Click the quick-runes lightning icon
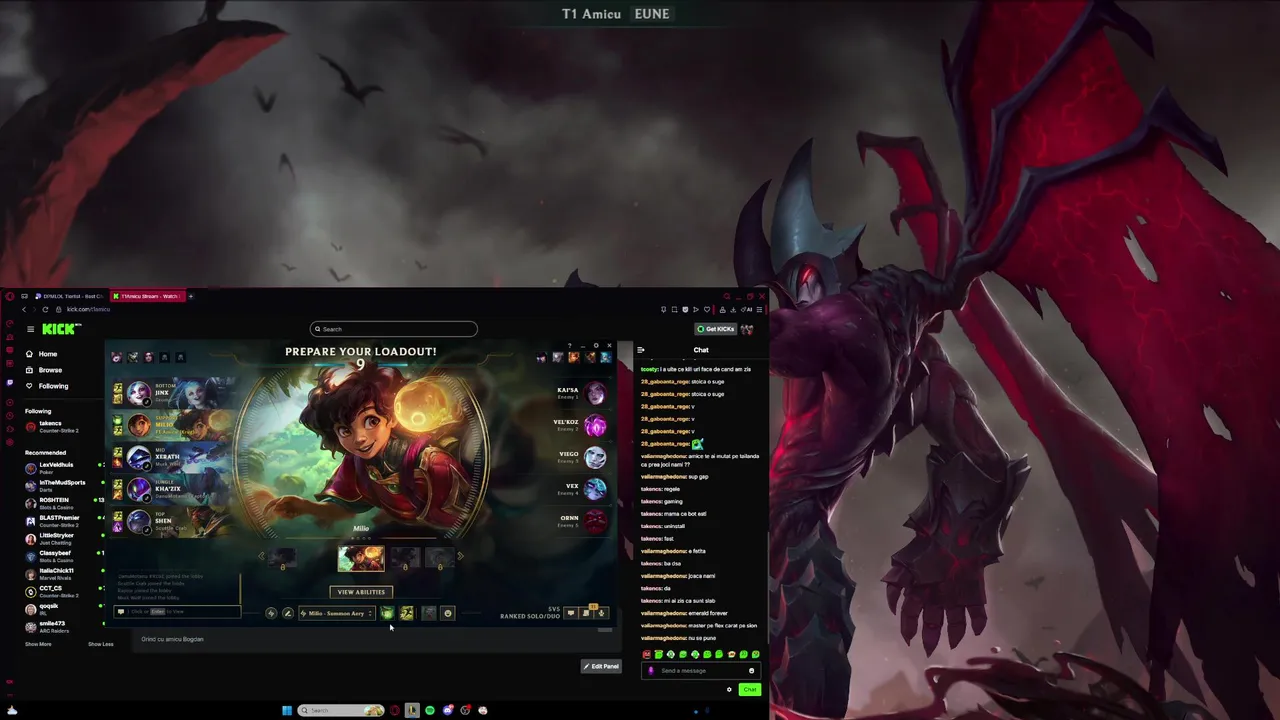The height and width of the screenshot is (720, 1280). point(271,613)
